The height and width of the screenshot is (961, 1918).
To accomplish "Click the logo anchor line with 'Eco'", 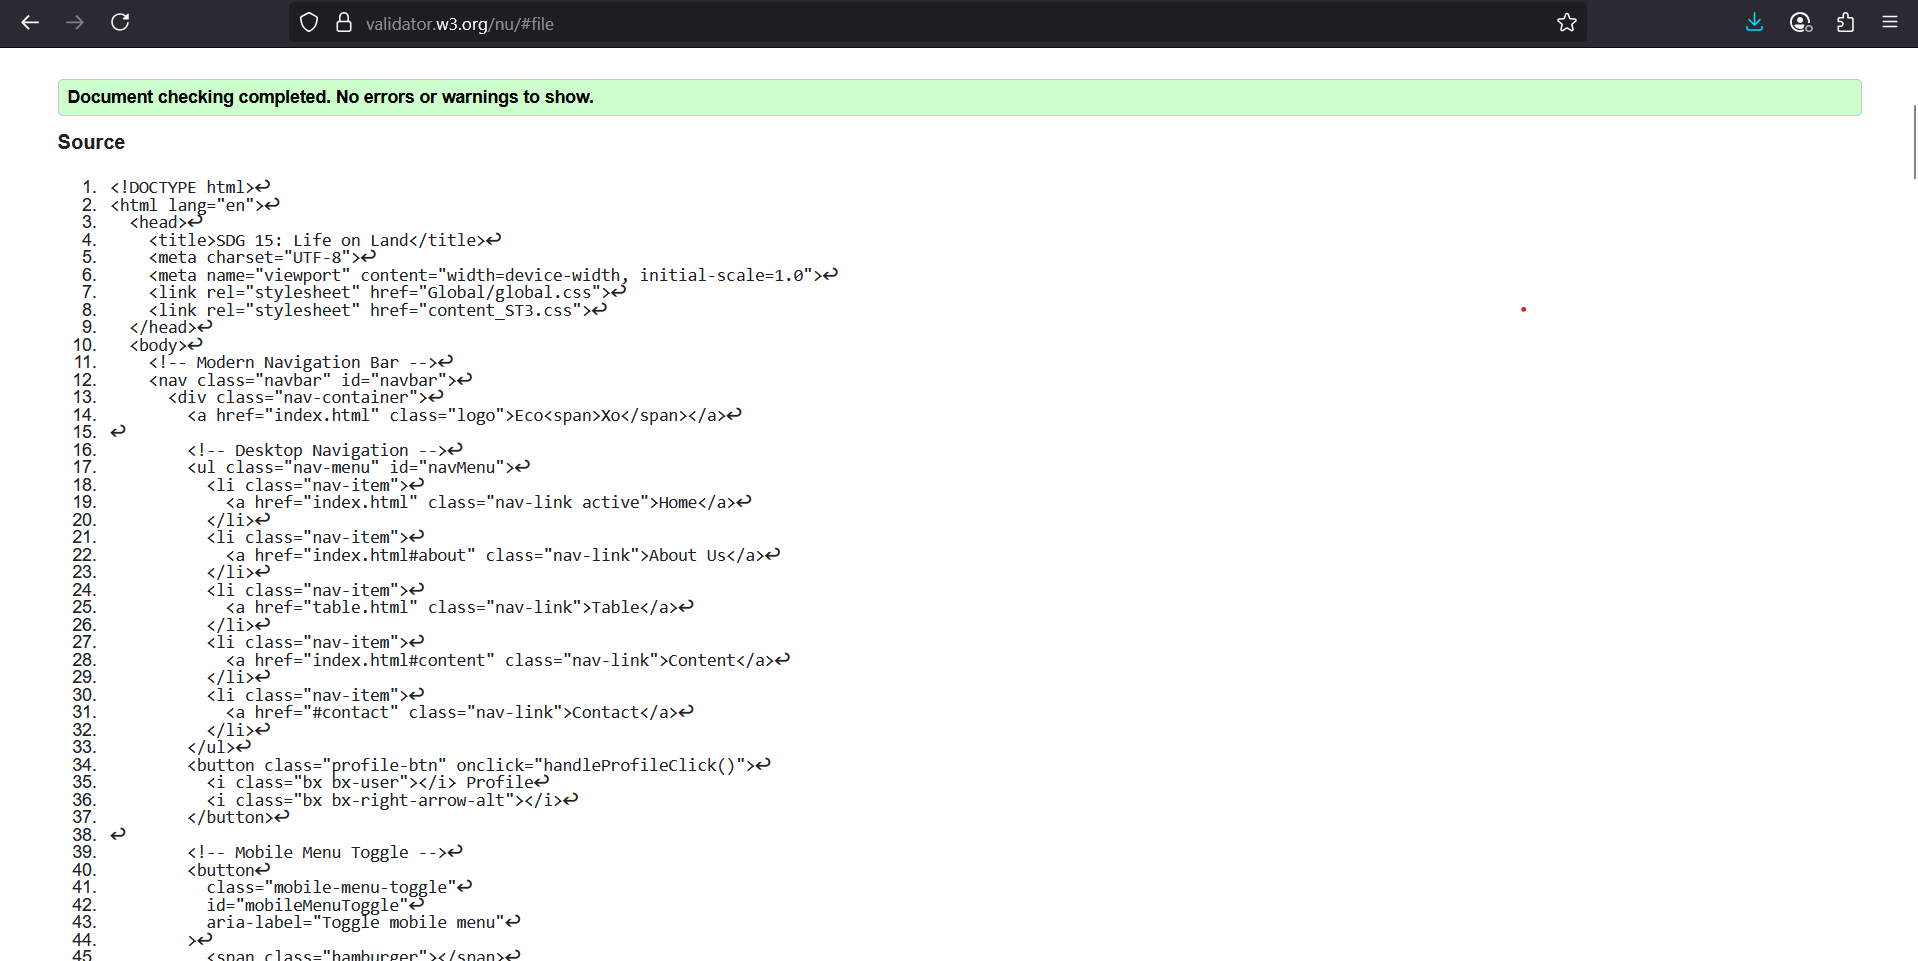I will tap(465, 415).
